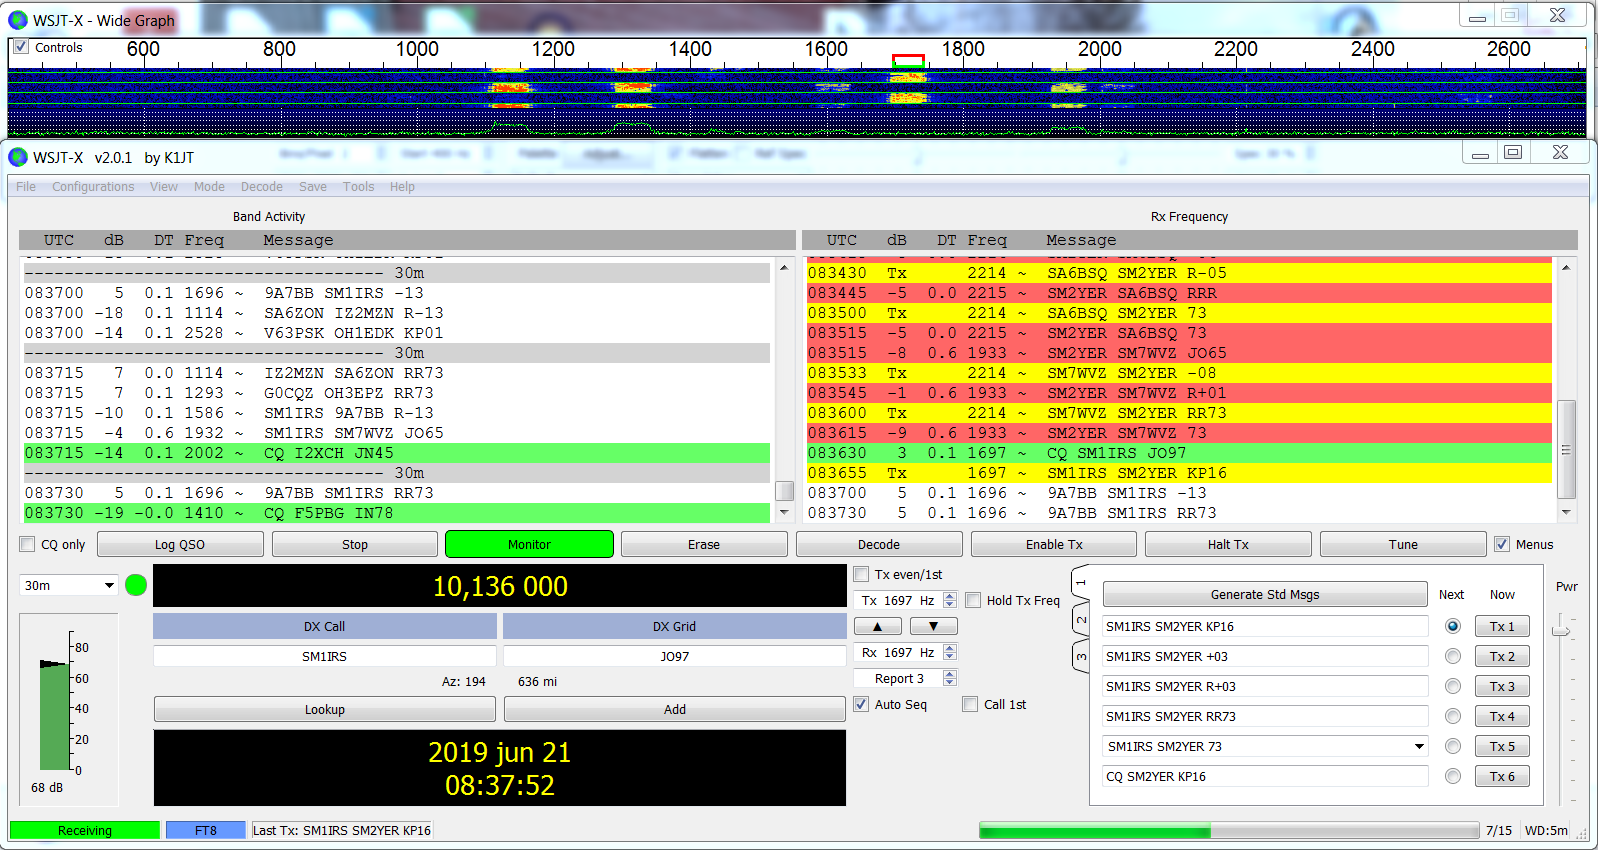
Task: Click the Enable Tx button
Action: pos(1053,544)
